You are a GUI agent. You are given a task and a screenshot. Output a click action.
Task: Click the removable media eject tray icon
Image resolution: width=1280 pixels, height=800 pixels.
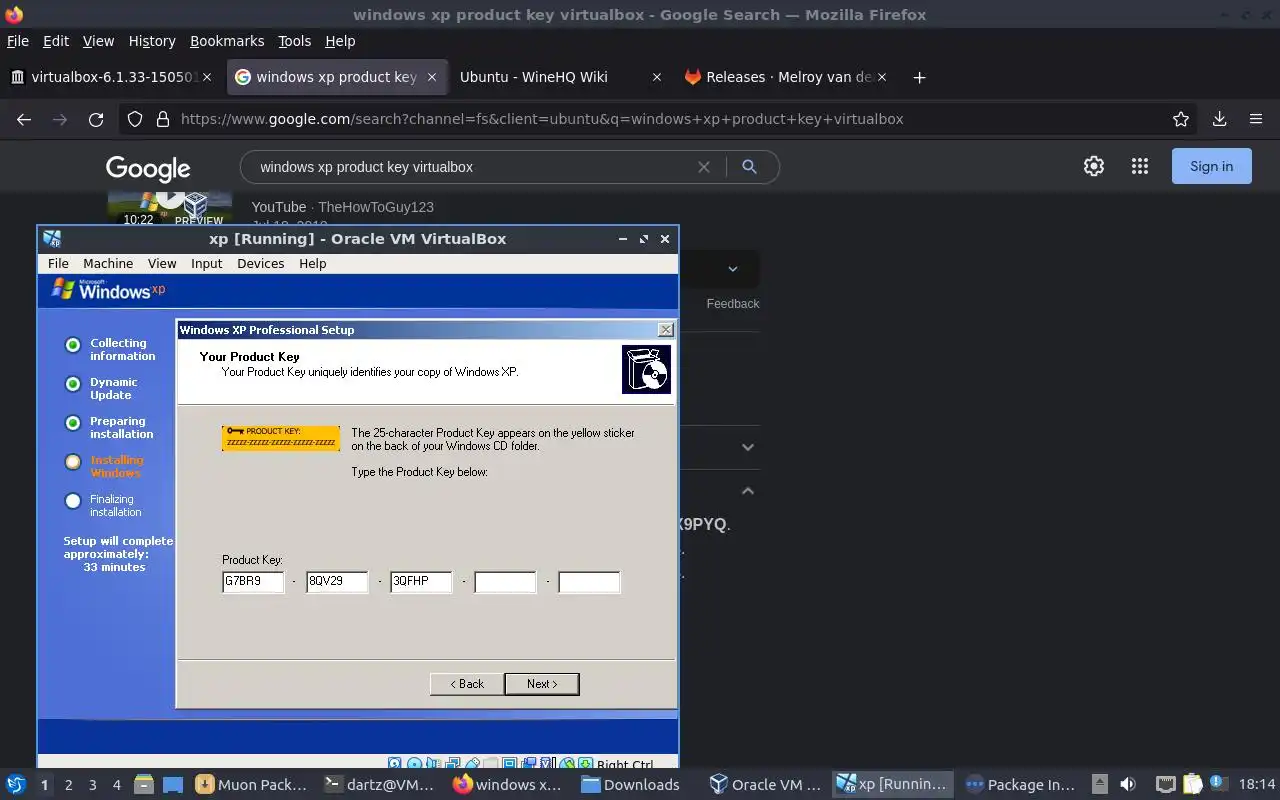pos(1100,784)
